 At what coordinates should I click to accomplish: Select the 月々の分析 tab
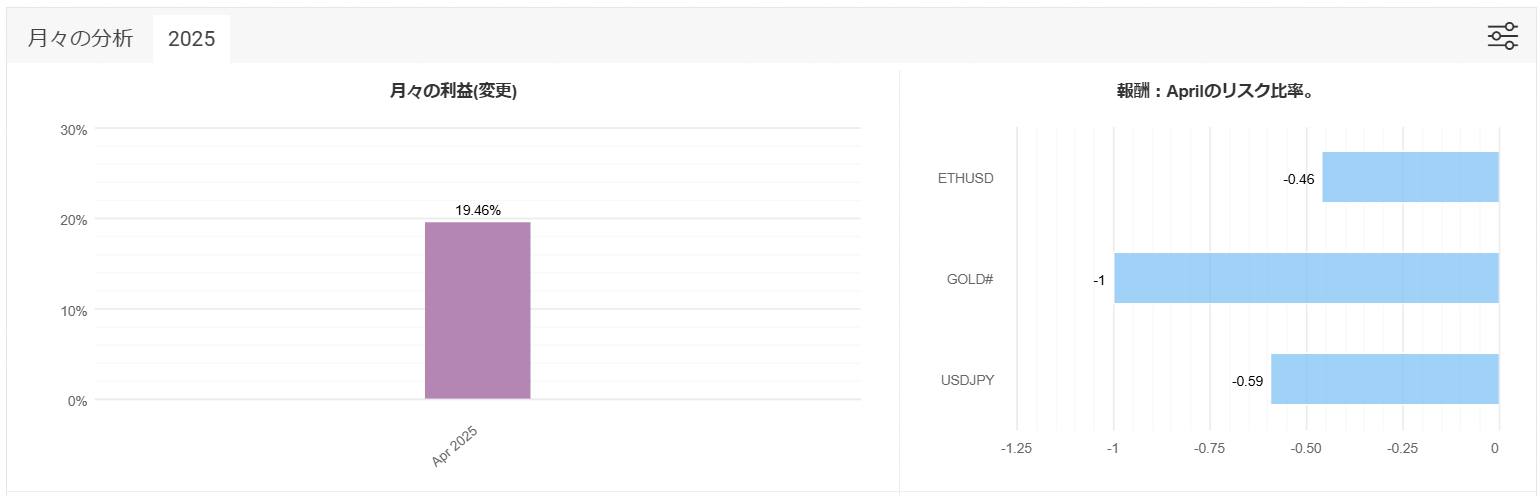click(80, 39)
